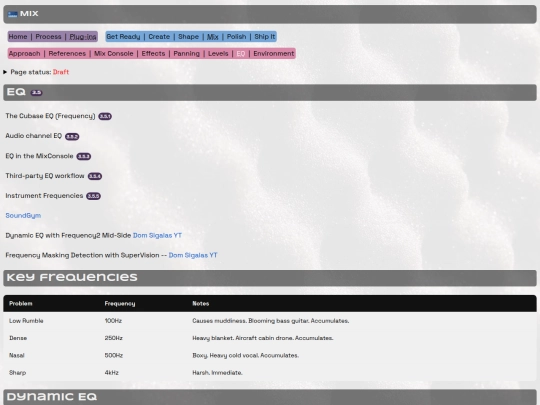This screenshot has height=405, width=540.
Task: Select the highlighted EQ subpage
Action: coord(241,54)
